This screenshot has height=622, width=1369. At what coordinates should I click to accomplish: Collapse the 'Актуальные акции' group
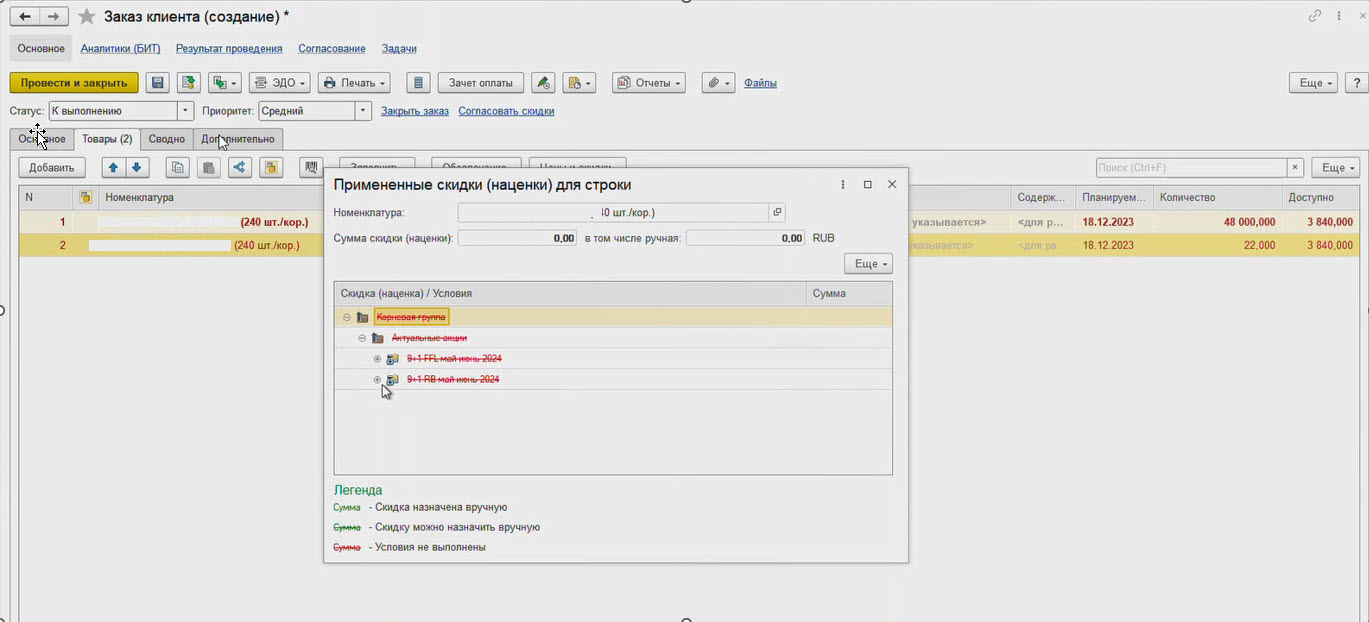point(362,338)
